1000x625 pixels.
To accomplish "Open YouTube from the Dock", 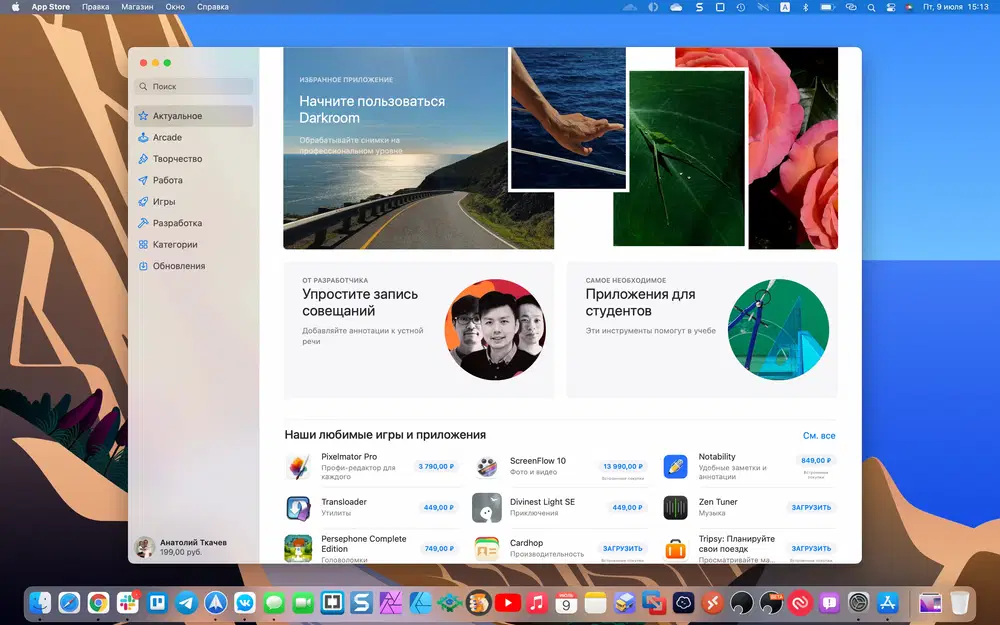I will pyautogui.click(x=508, y=602).
